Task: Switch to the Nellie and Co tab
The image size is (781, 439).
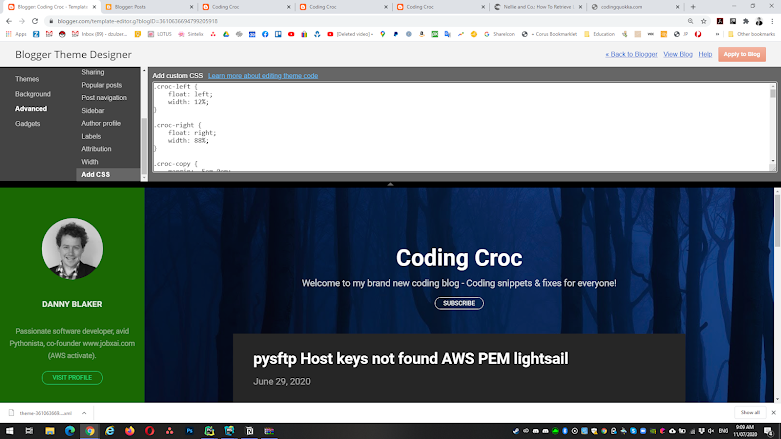Action: tap(536, 7)
